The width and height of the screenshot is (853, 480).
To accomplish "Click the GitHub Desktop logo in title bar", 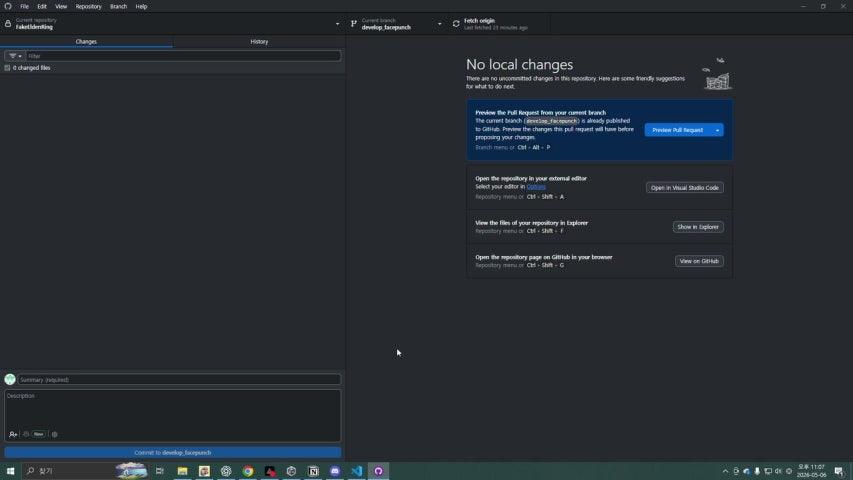I will pos(8,7).
